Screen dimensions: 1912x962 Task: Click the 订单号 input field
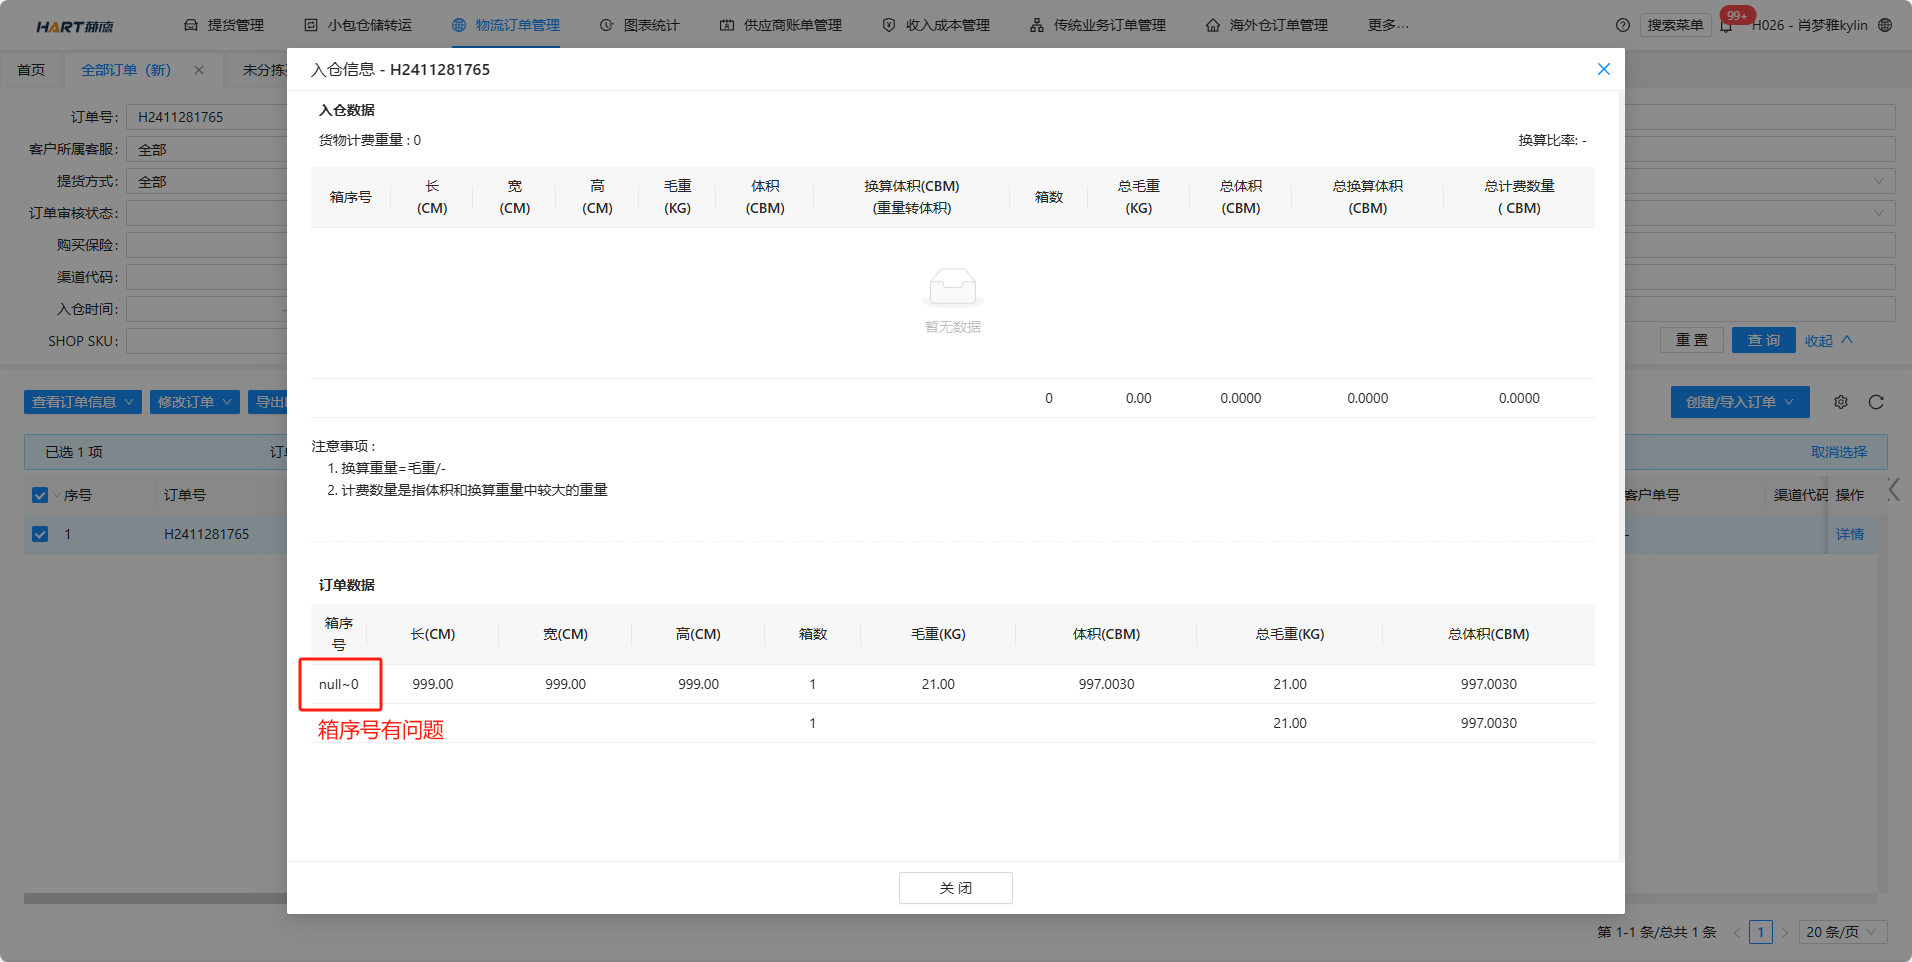pyautogui.click(x=206, y=117)
